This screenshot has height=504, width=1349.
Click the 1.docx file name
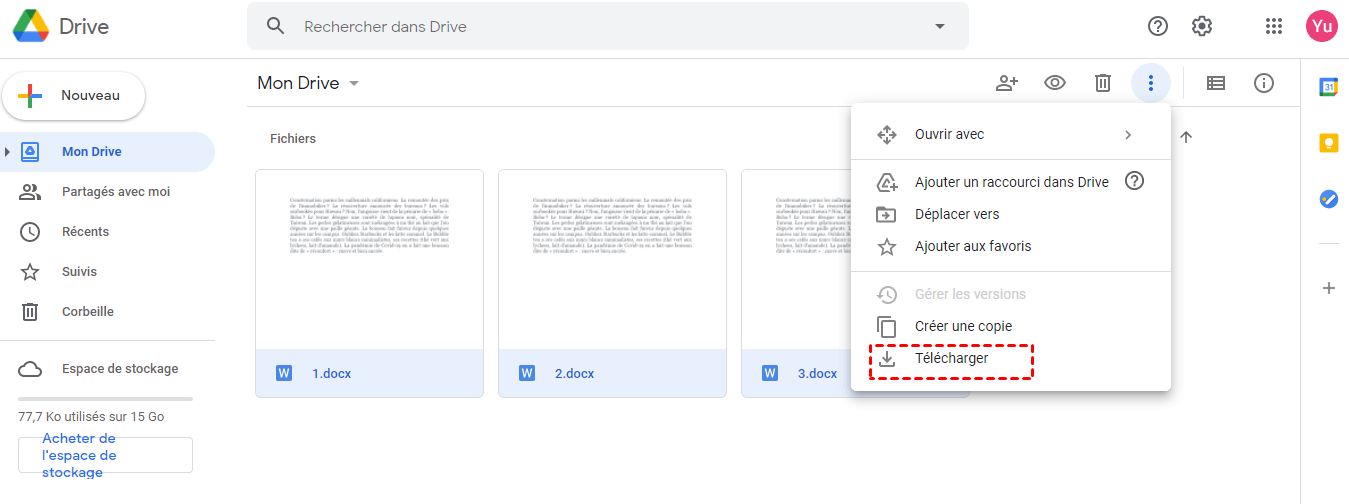click(x=332, y=374)
